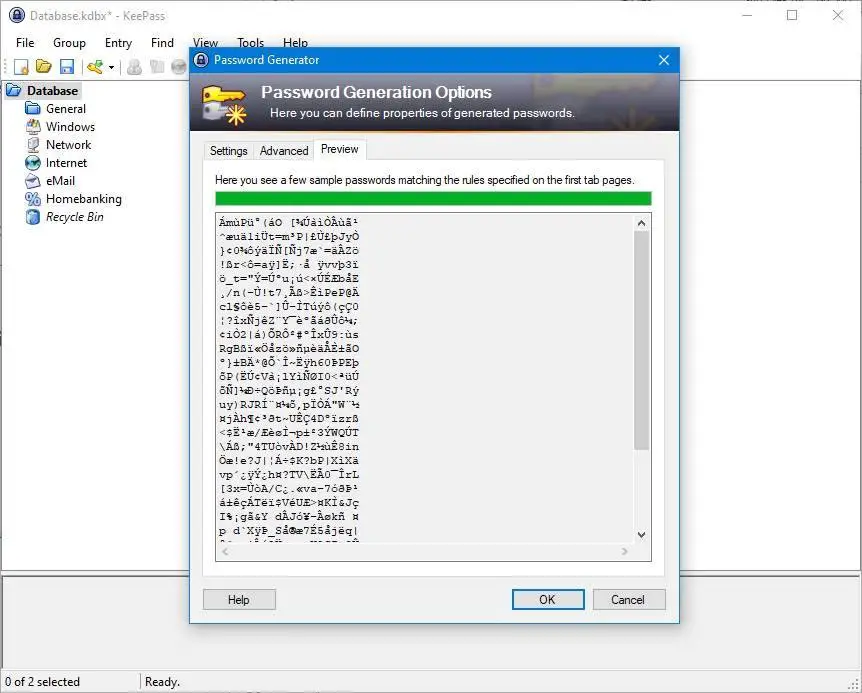
Task: Open the Add Entry dropdown arrow
Action: pyautogui.click(x=112, y=68)
